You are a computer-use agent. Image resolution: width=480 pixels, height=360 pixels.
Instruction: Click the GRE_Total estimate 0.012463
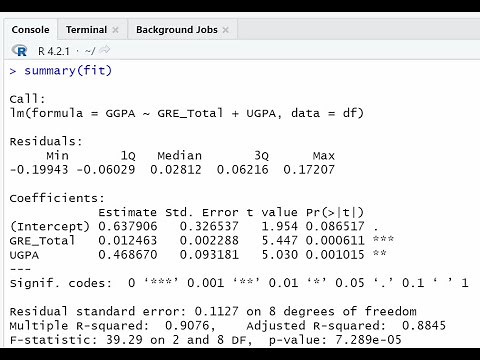click(128, 240)
